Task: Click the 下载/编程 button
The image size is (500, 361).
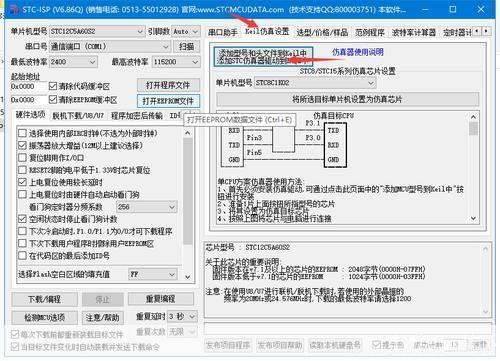Action: [x=45, y=299]
